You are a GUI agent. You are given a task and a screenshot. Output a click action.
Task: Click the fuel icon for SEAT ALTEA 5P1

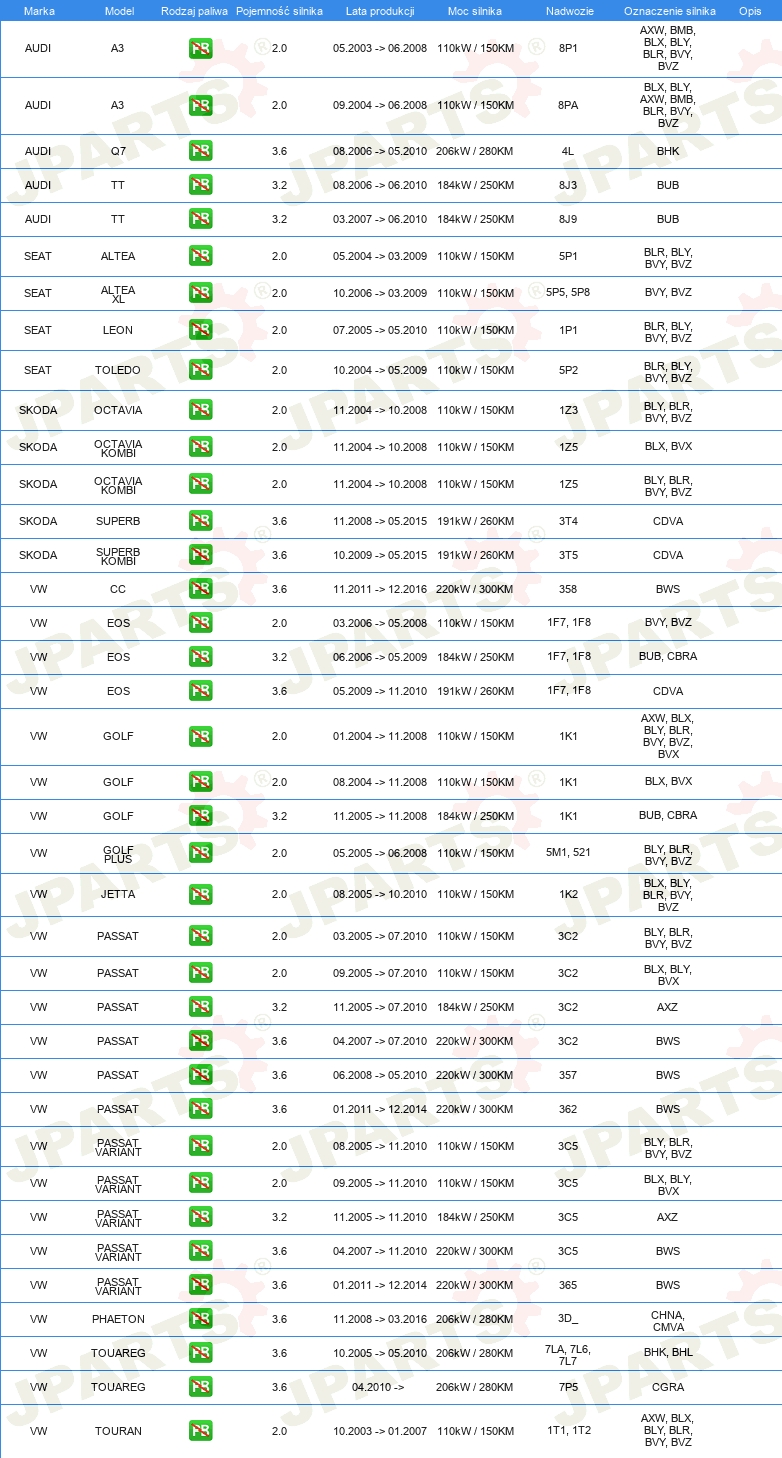tap(200, 256)
